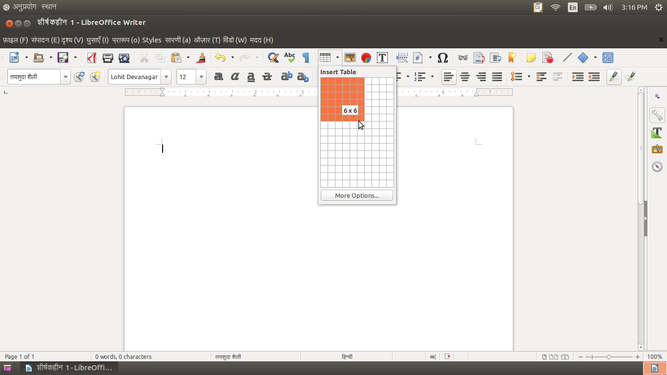667x375 pixels.
Task: Toggle Strikethrough formatting
Action: coord(267,77)
